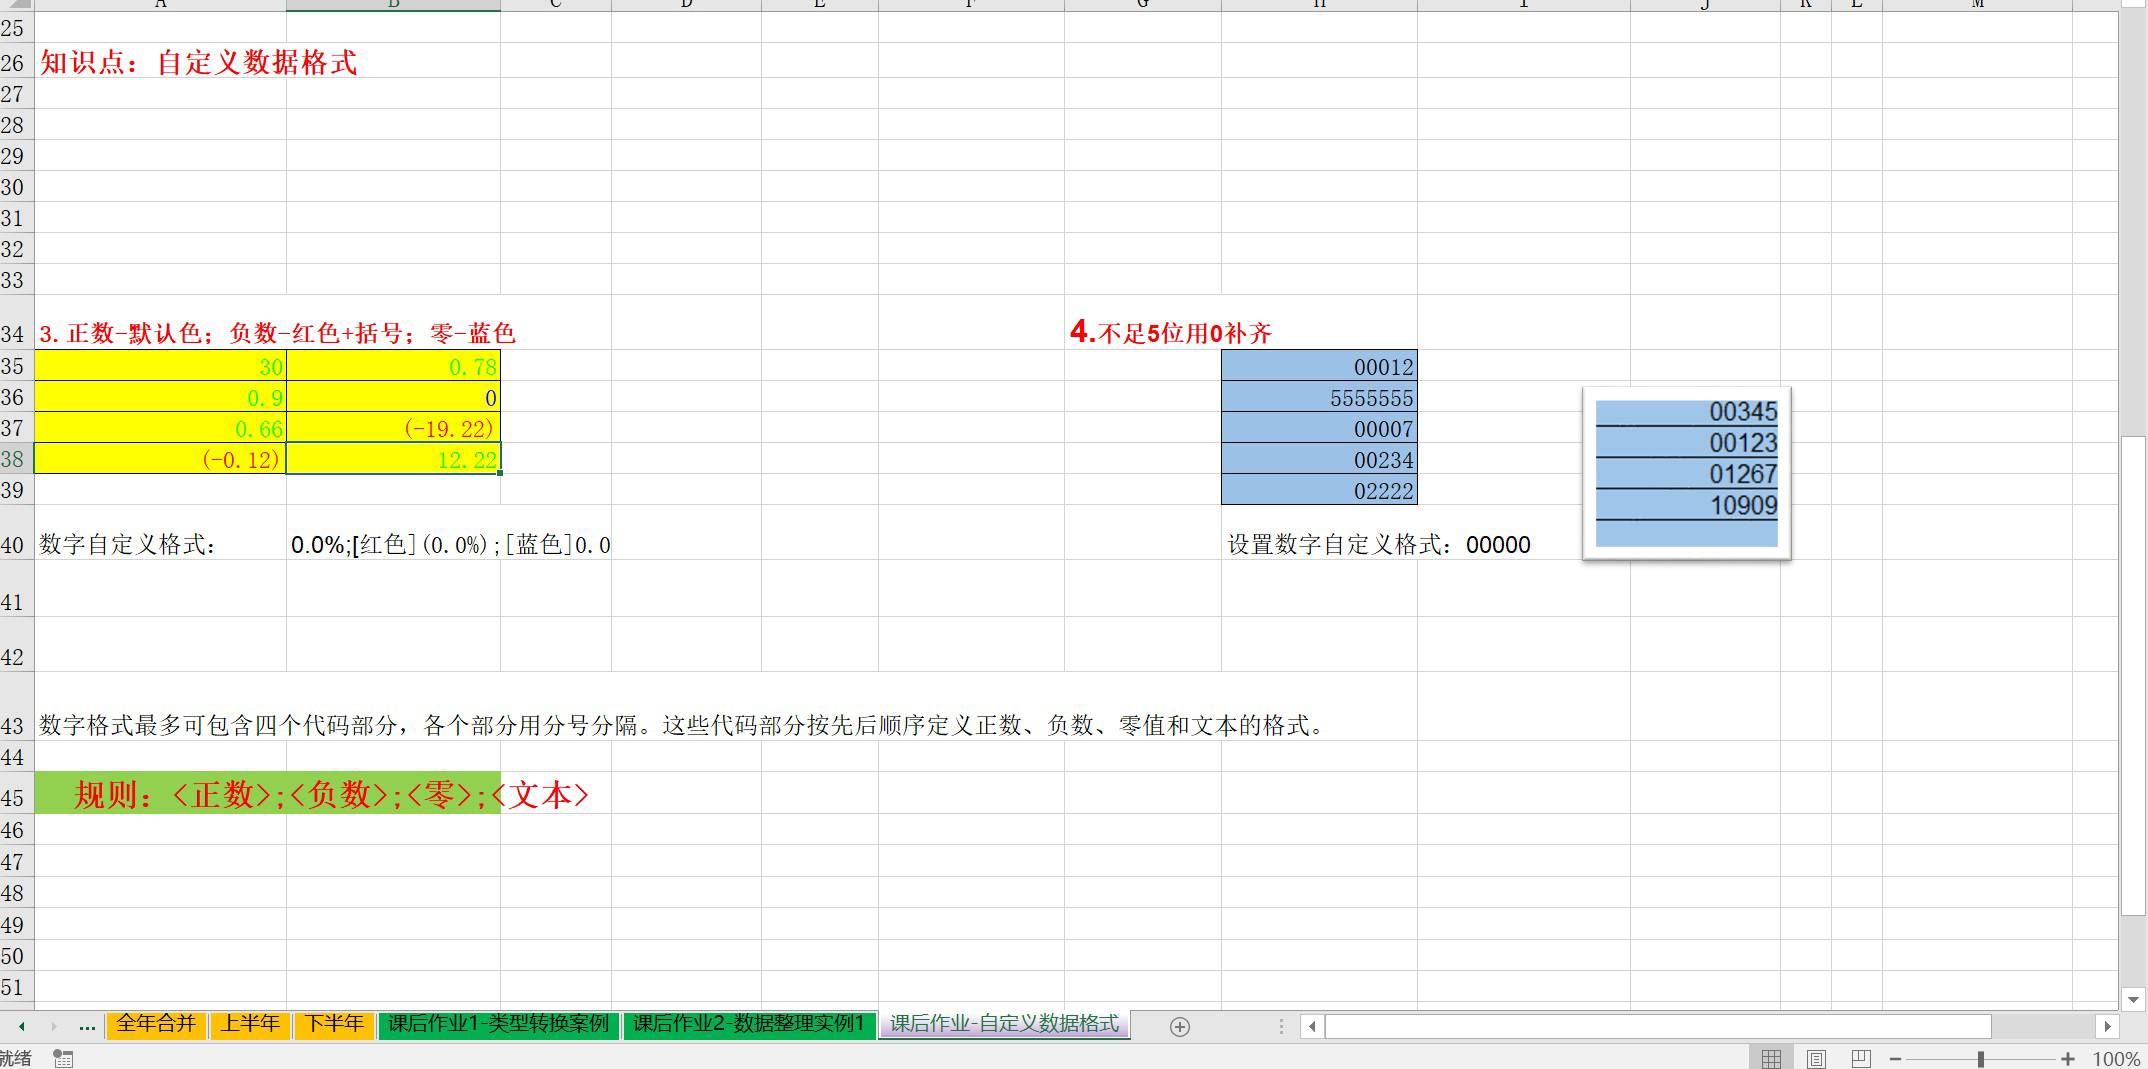Open the 课后作业2-数据整理实例1 sheet tab
This screenshot has width=2148, height=1069.
click(748, 1024)
